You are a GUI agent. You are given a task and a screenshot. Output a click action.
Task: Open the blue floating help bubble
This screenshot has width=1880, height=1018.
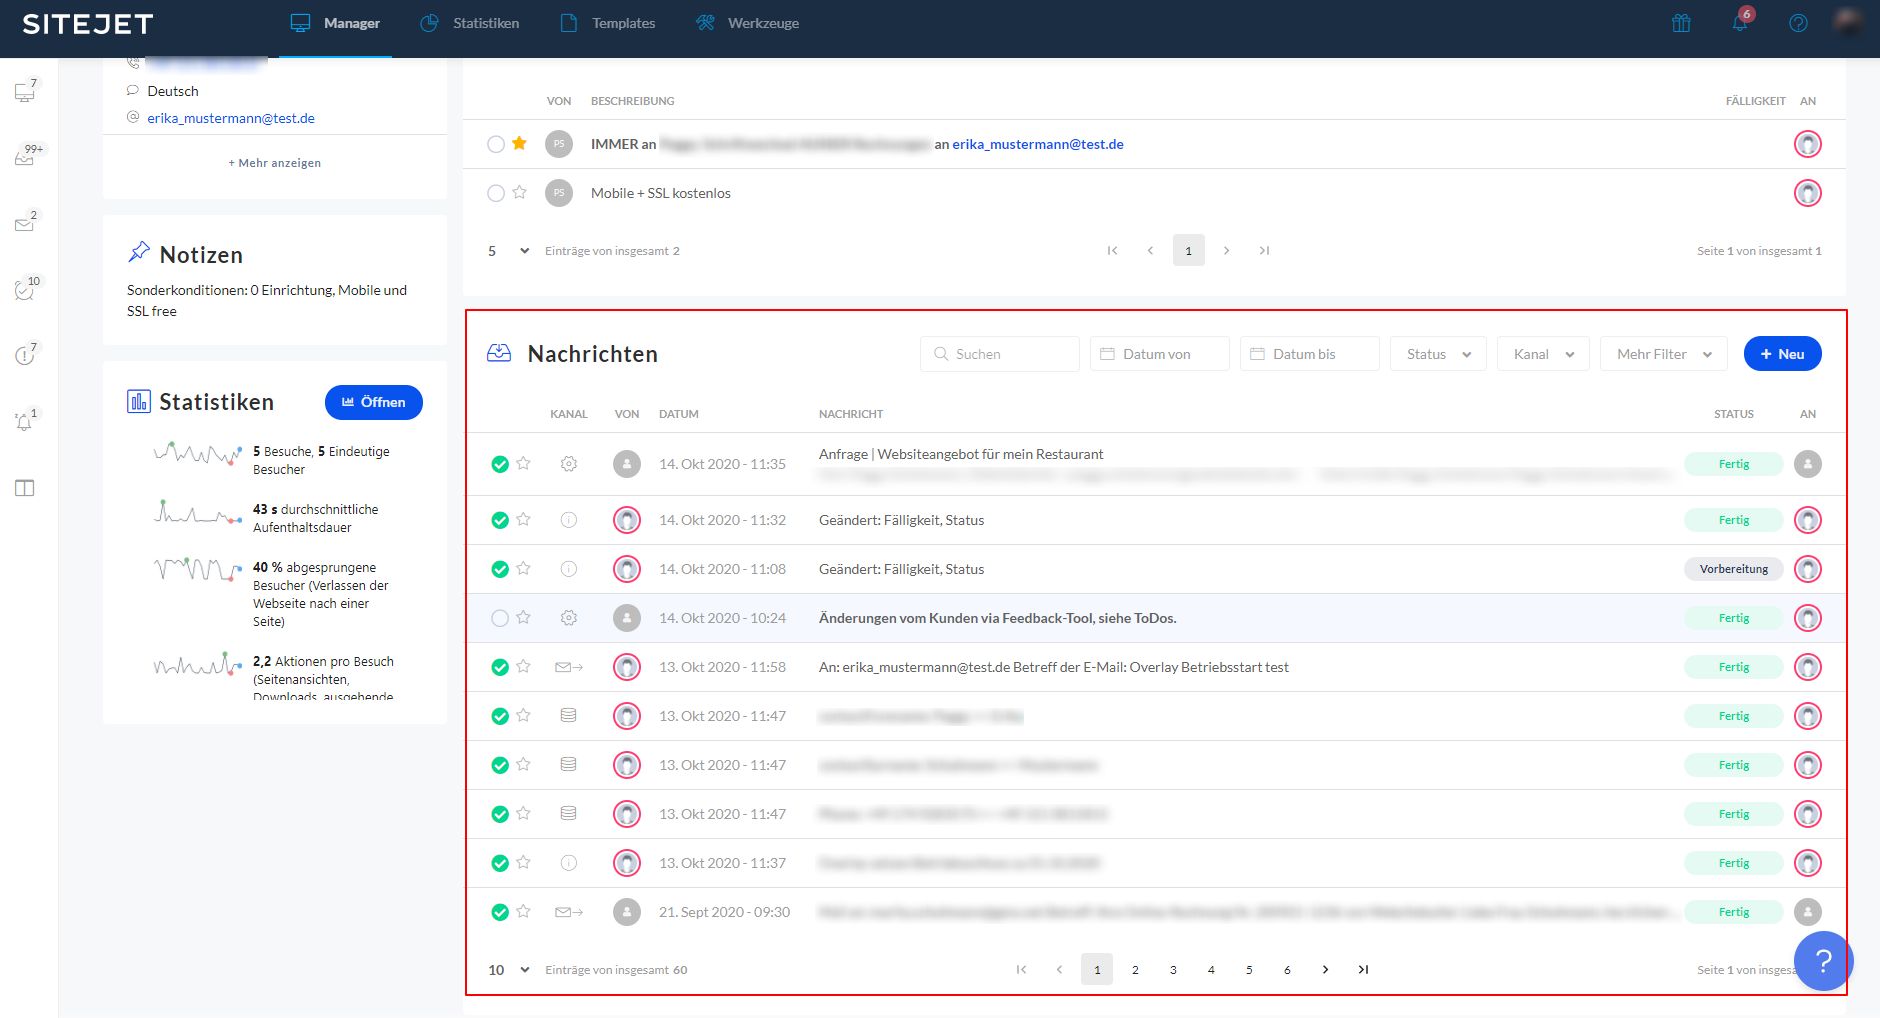pyautogui.click(x=1823, y=961)
